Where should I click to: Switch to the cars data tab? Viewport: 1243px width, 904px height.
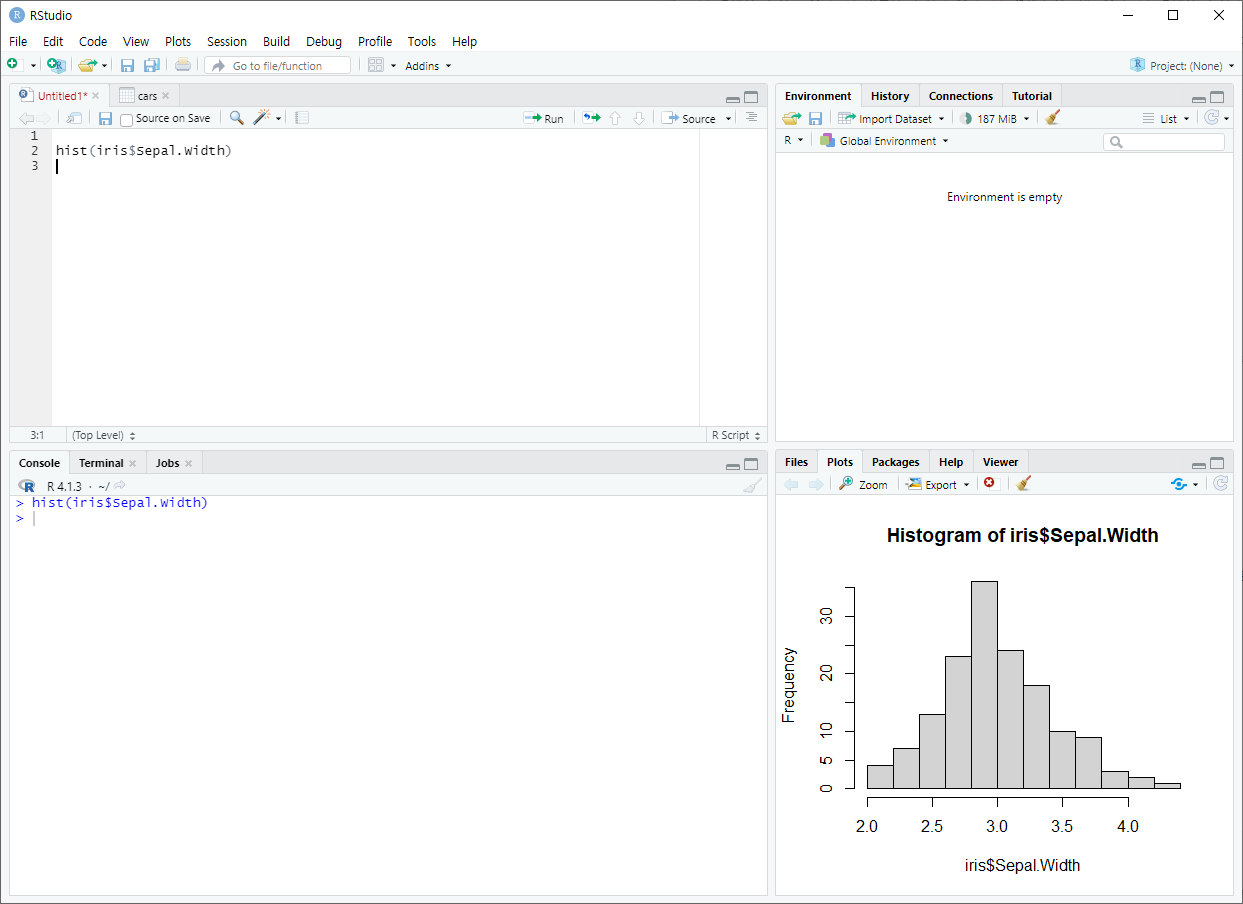147,96
